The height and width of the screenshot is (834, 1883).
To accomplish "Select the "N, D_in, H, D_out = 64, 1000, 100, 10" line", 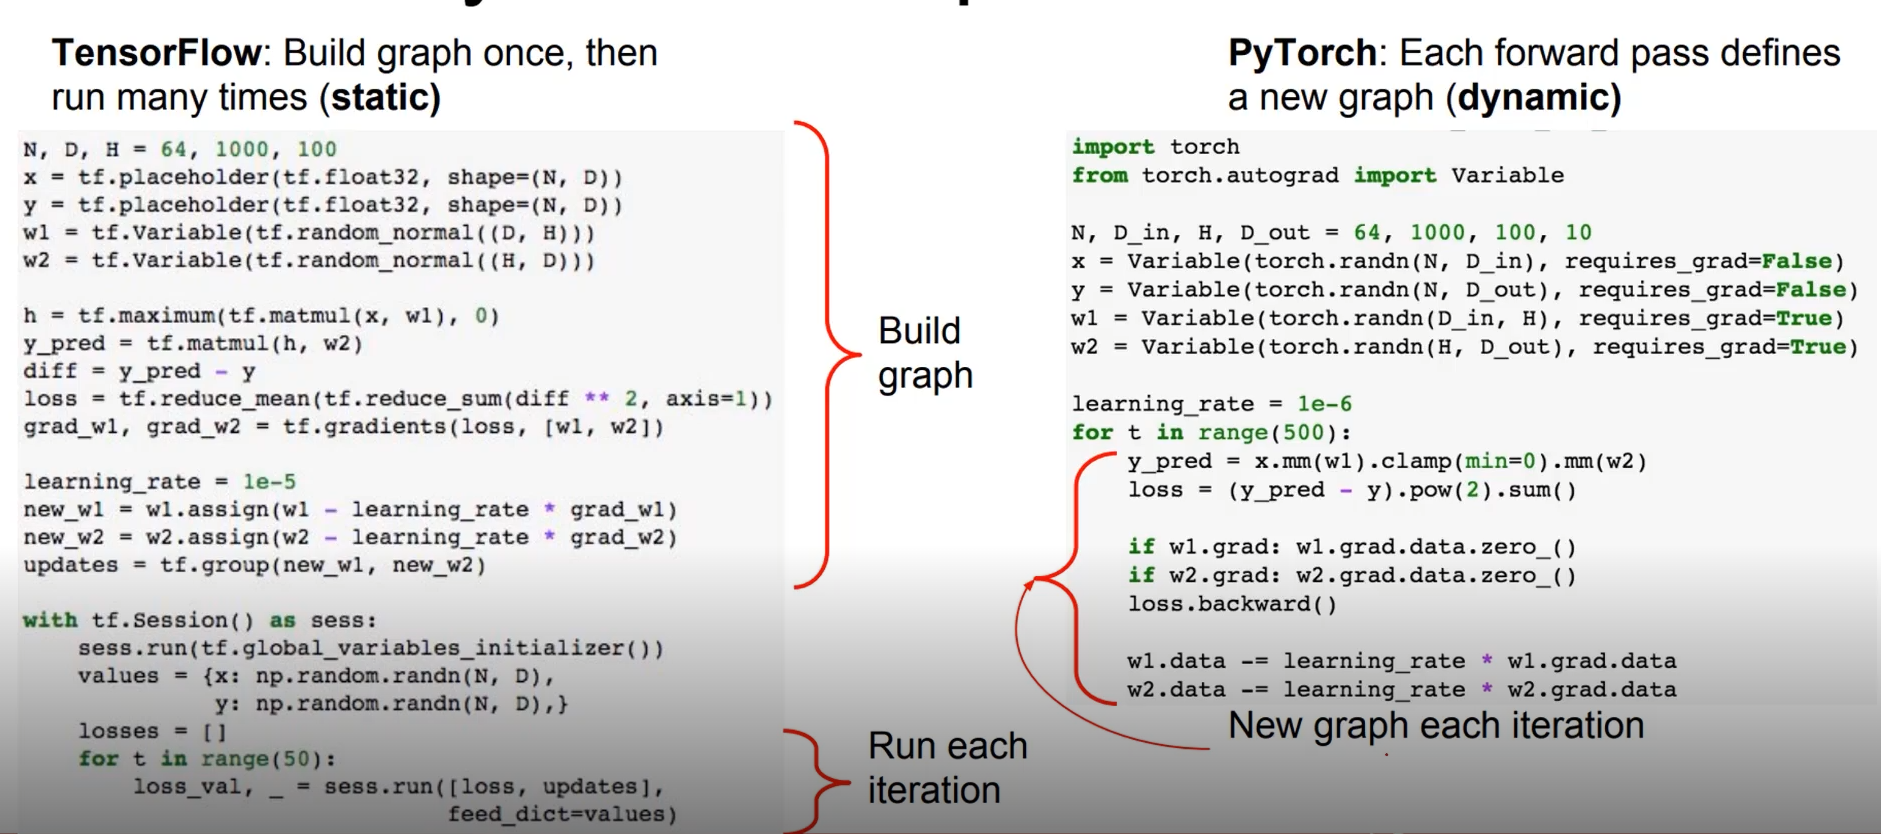I will [1331, 233].
